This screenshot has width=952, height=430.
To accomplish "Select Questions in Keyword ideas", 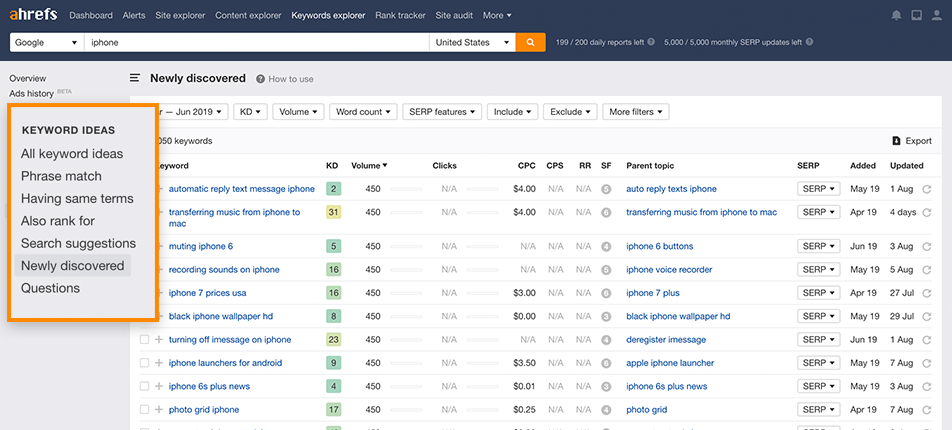I will 50,288.
